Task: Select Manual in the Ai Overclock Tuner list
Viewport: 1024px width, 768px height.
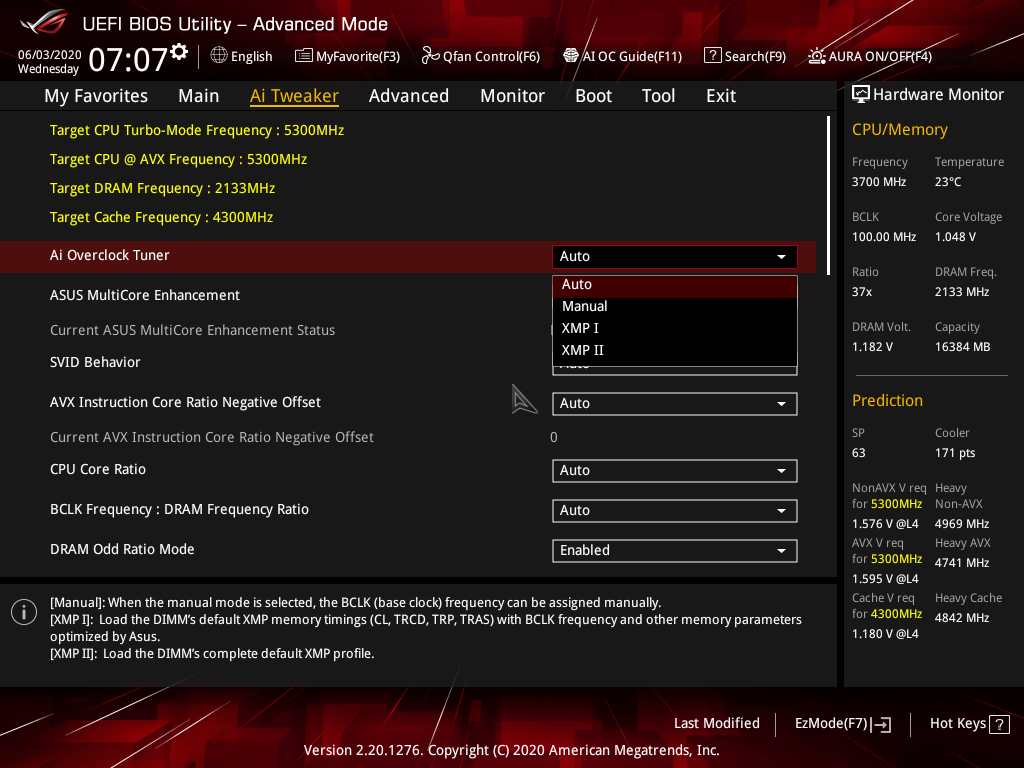Action: tap(584, 306)
